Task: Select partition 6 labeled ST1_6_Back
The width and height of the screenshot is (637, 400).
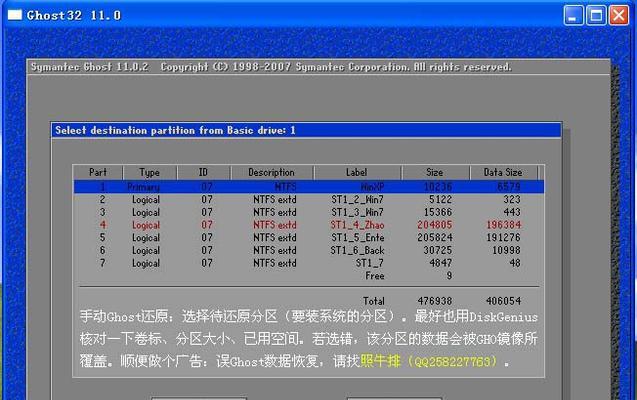Action: [x=309, y=250]
